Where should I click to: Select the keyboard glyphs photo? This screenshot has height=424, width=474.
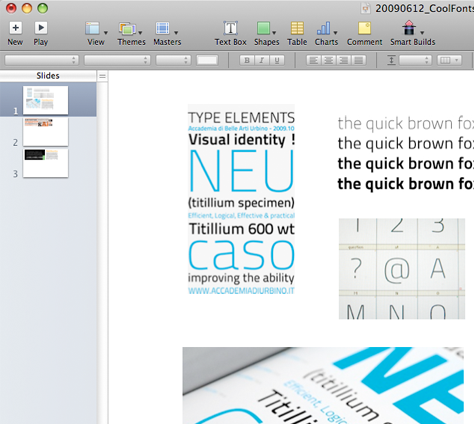(402, 269)
